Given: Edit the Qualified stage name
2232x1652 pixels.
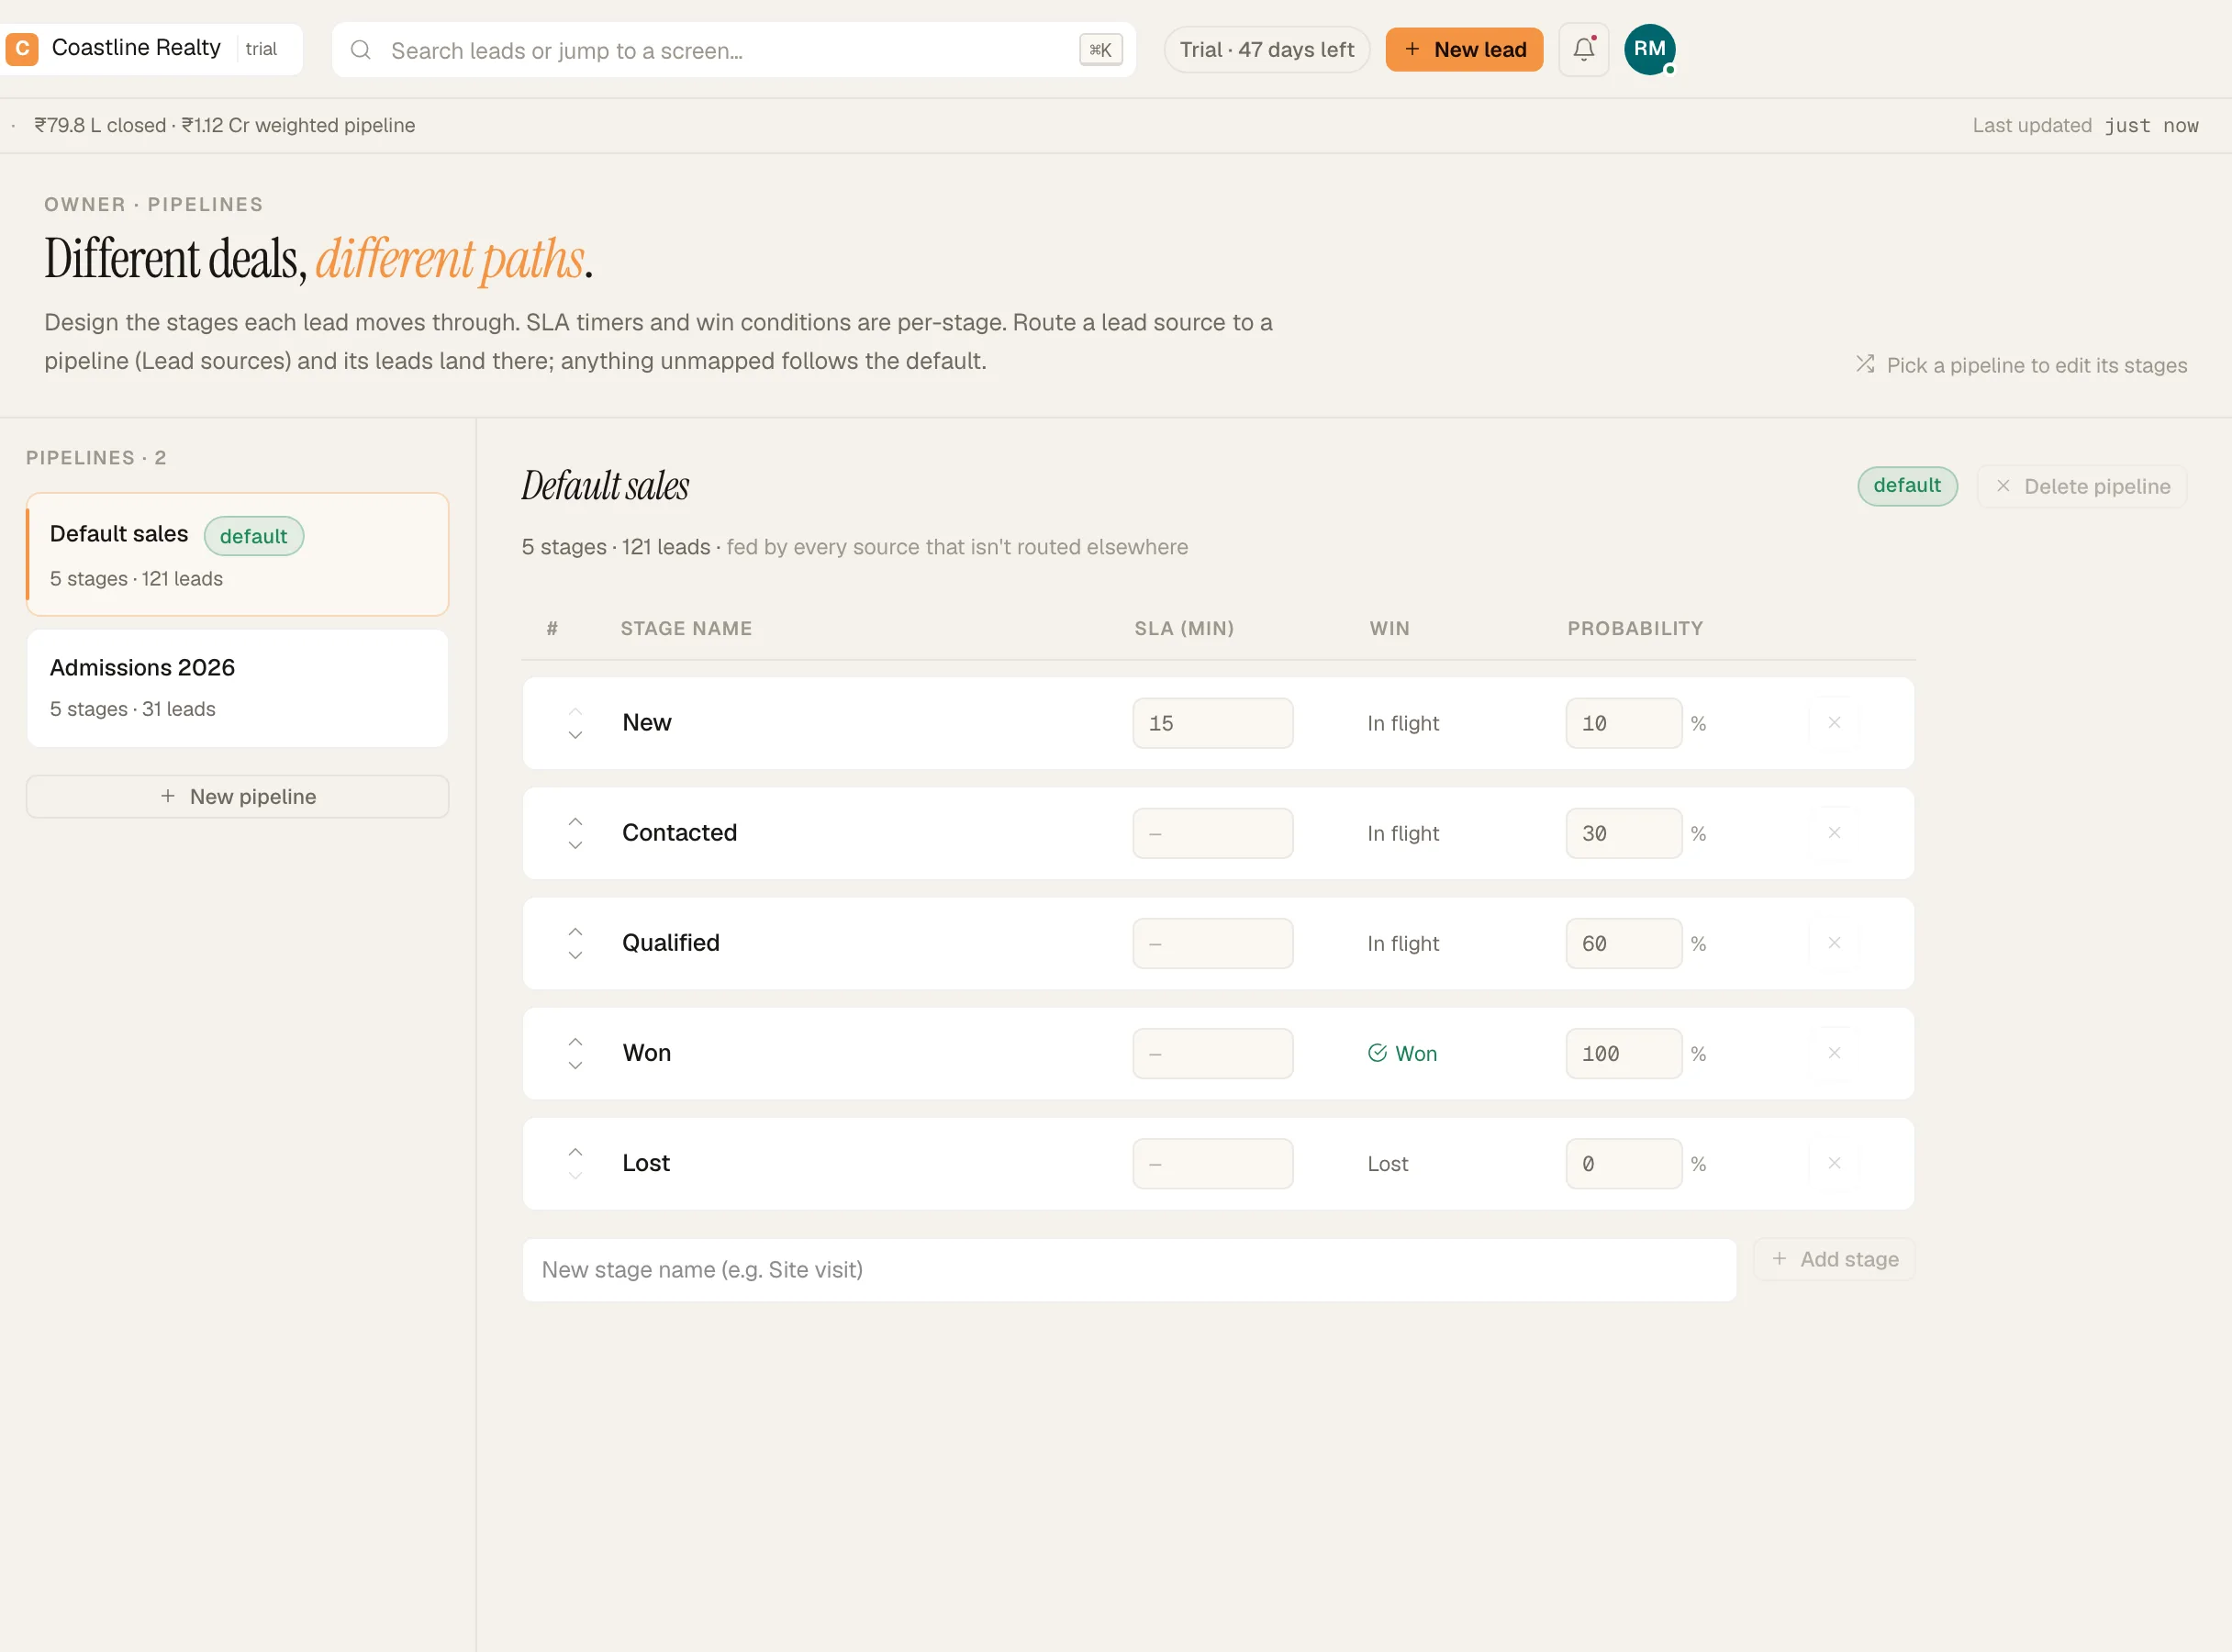Looking at the screenshot, I should click(670, 942).
